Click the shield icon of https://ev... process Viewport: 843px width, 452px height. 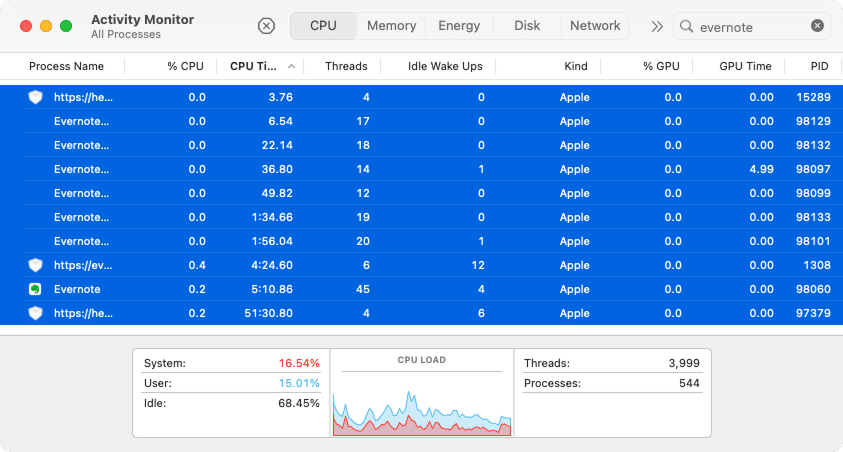tap(35, 265)
